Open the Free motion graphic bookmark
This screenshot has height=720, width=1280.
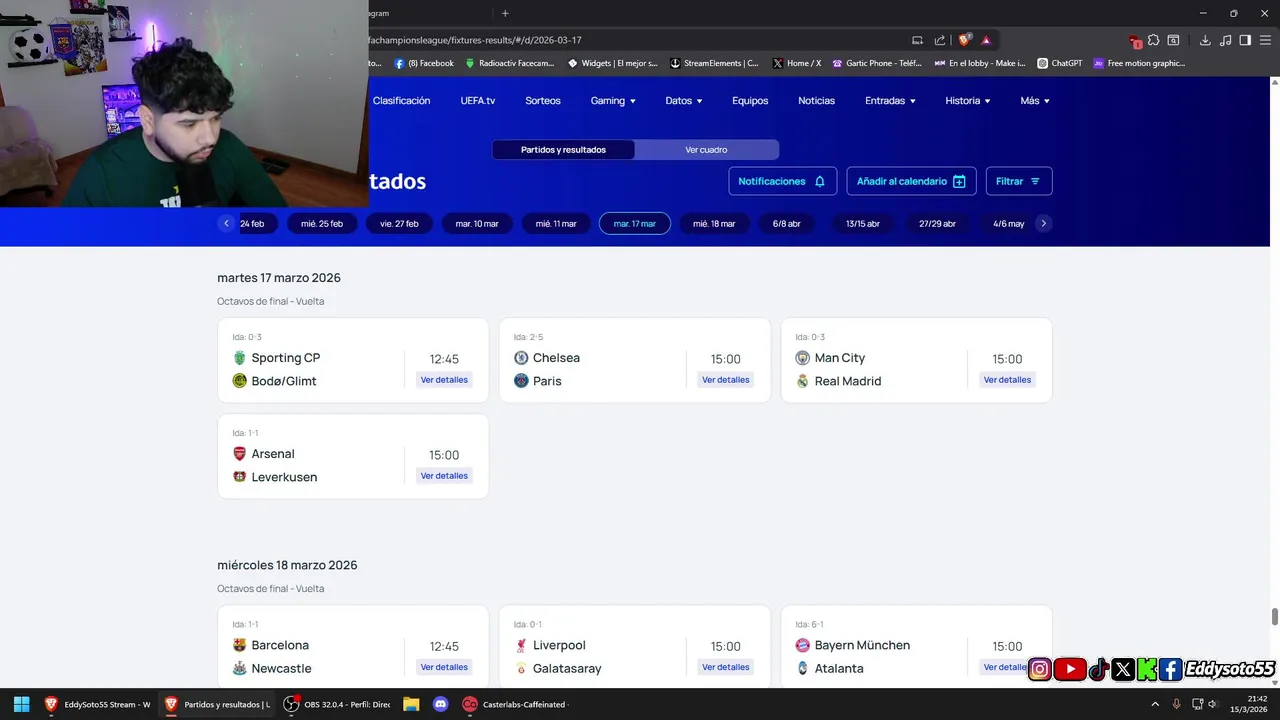[1139, 63]
